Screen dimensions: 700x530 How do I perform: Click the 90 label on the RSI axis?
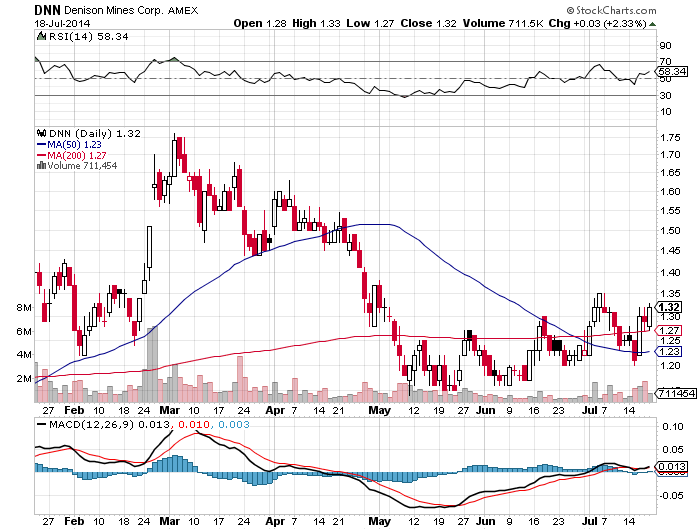[x=665, y=46]
